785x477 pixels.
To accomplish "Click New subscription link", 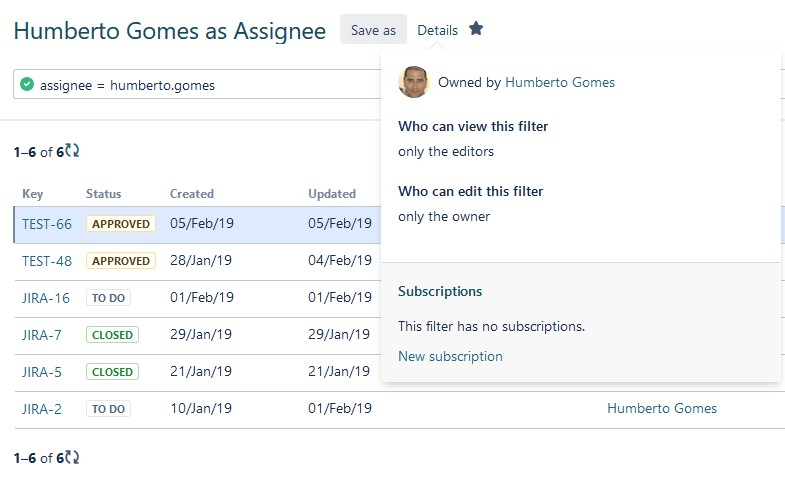I will click(450, 356).
